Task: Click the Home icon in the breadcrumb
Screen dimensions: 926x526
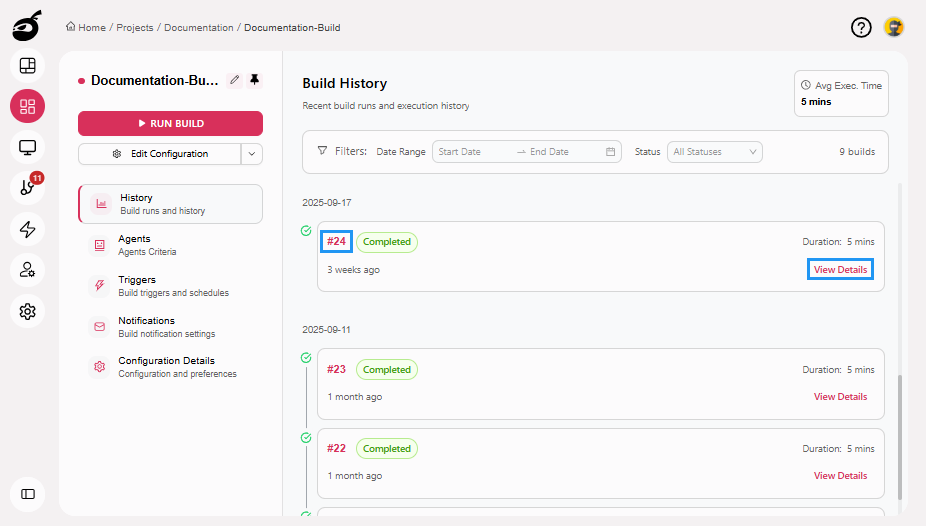Action: click(70, 27)
